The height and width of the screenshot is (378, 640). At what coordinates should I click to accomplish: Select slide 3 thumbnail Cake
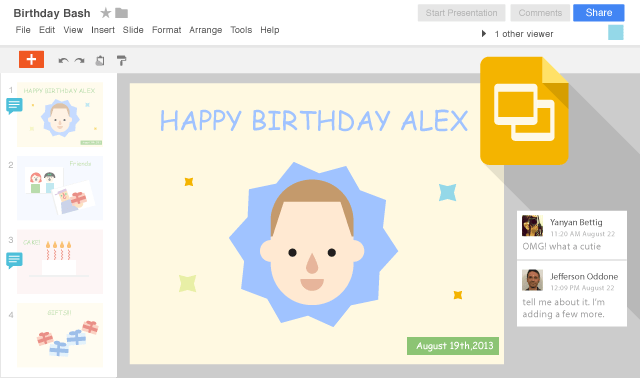pos(60,262)
